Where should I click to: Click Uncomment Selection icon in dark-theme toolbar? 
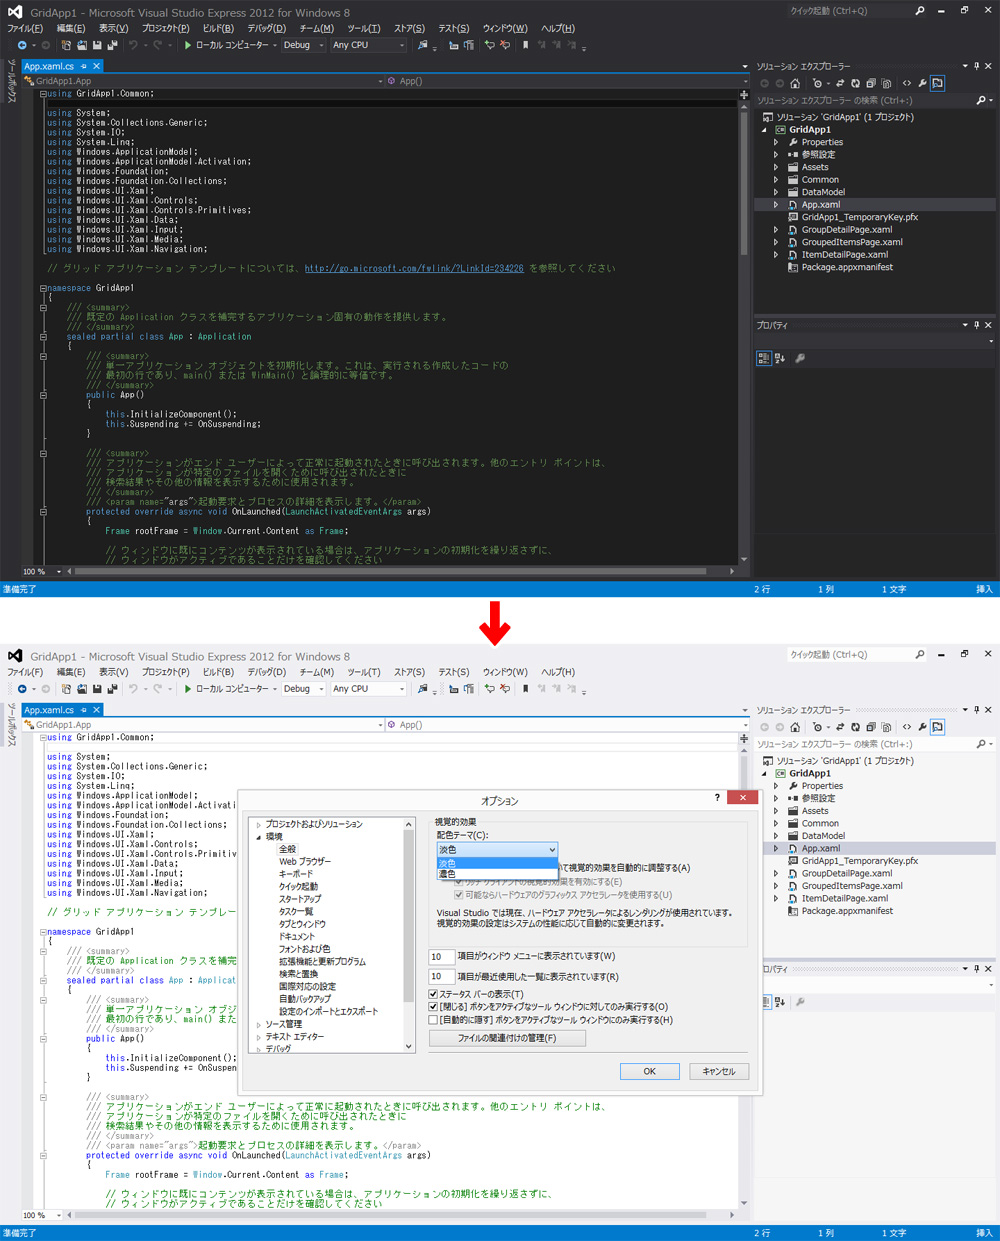click(504, 45)
